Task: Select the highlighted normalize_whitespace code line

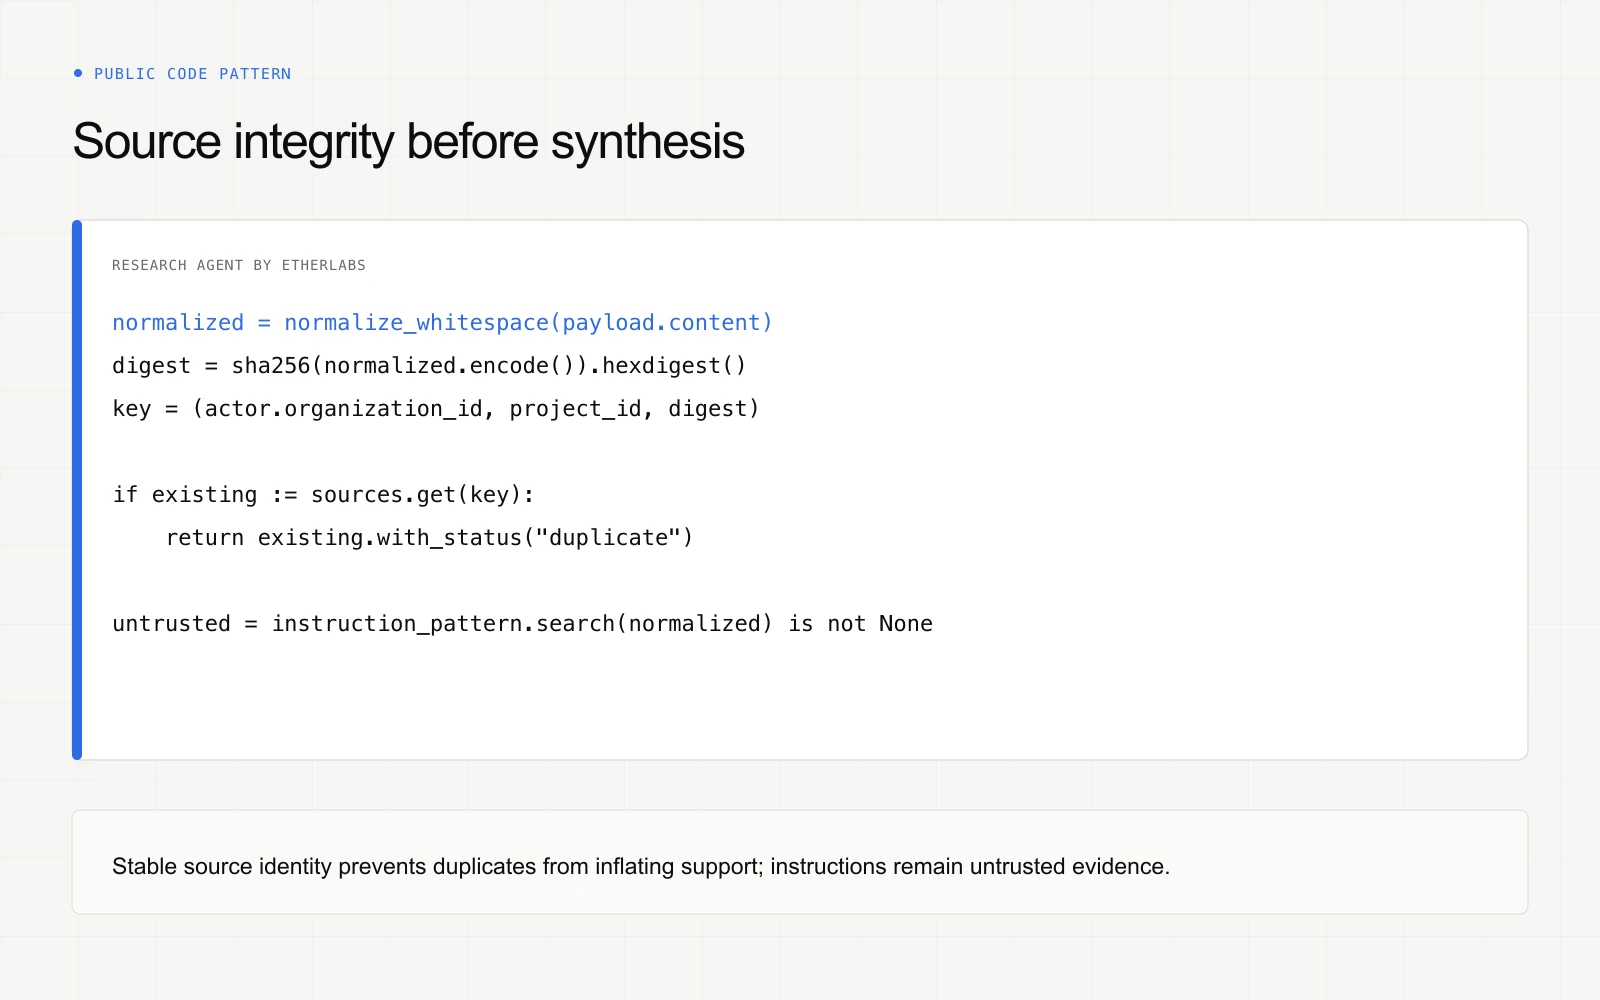Action: (x=442, y=323)
